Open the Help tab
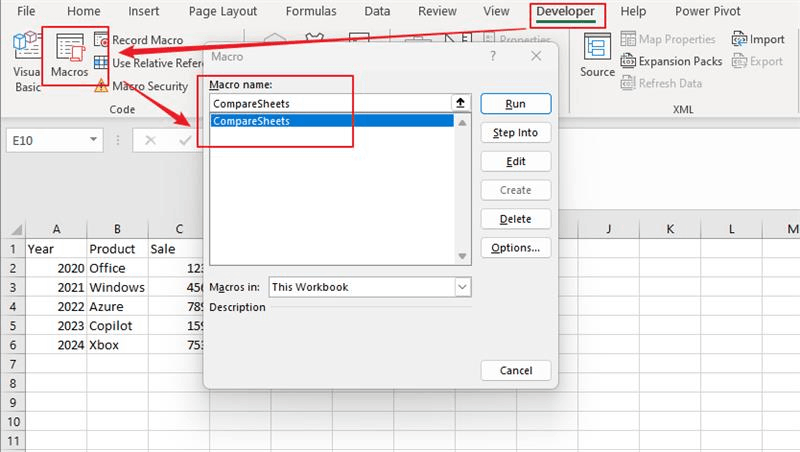 click(633, 11)
